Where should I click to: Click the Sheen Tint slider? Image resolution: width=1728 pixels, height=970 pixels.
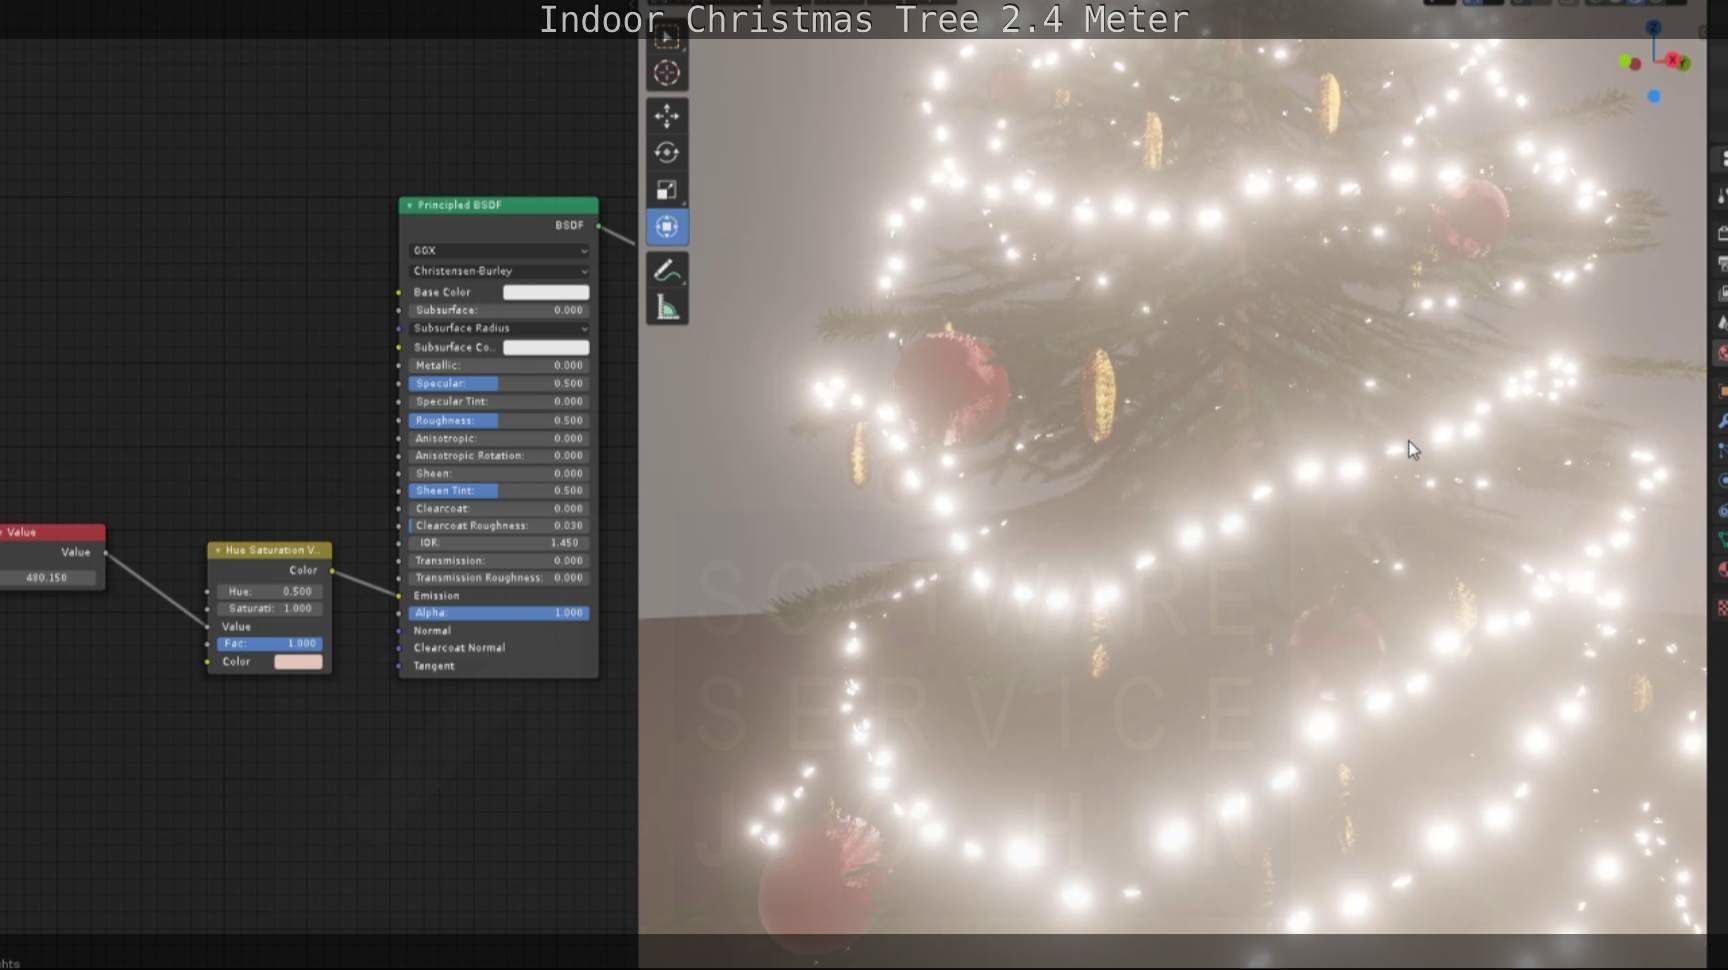tap(499, 491)
